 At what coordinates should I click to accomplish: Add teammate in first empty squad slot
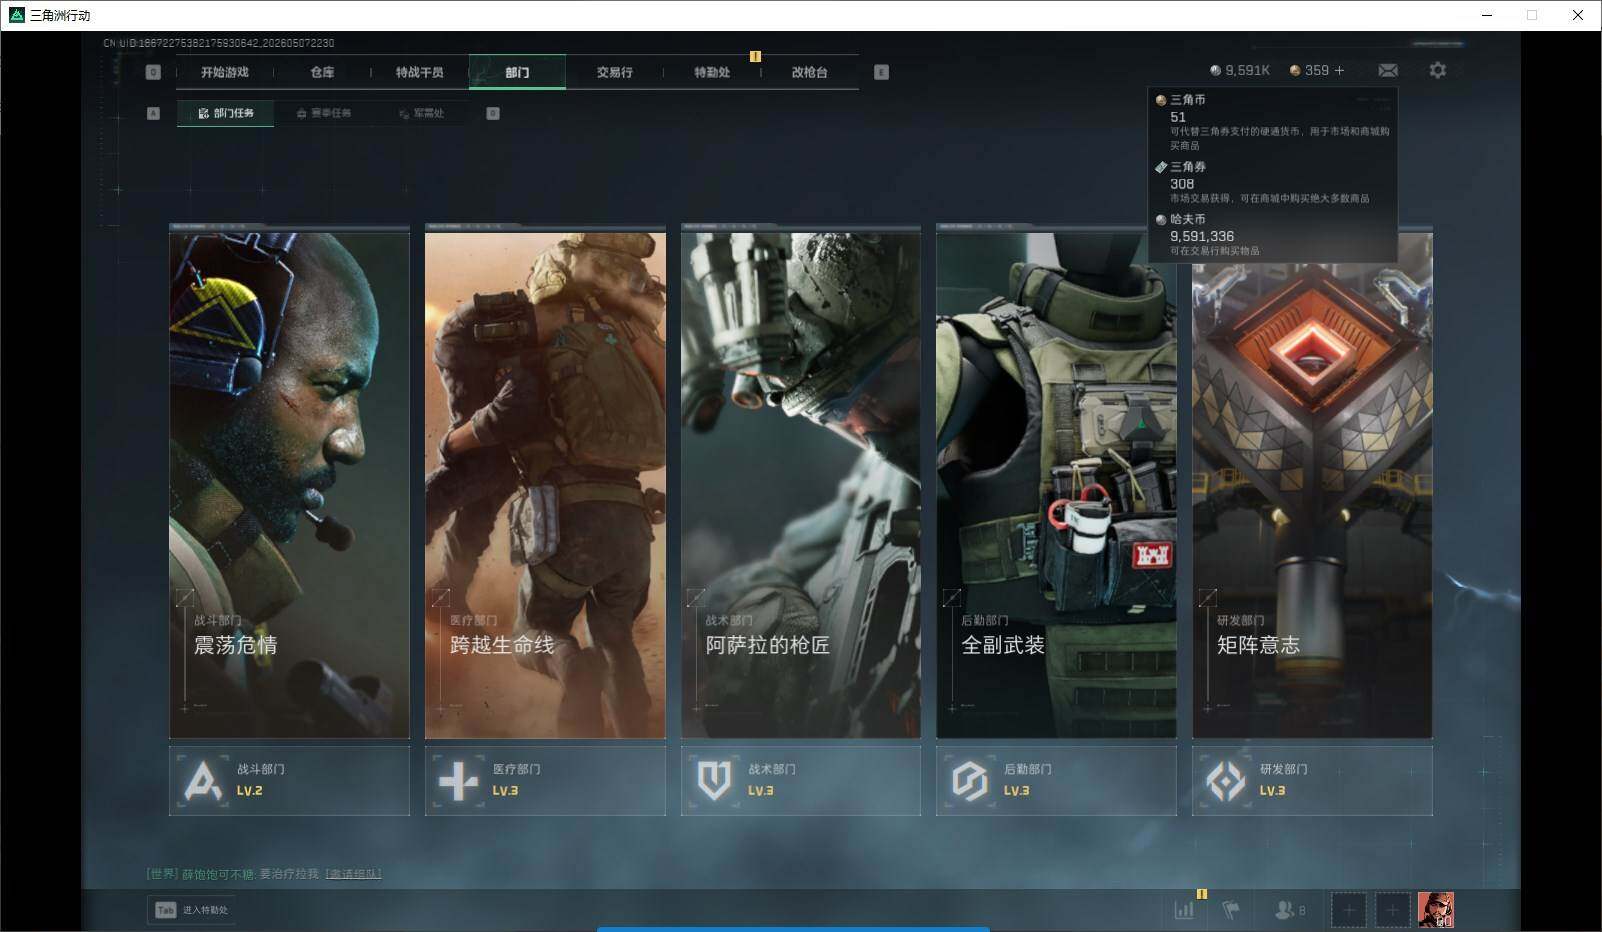click(x=1348, y=910)
